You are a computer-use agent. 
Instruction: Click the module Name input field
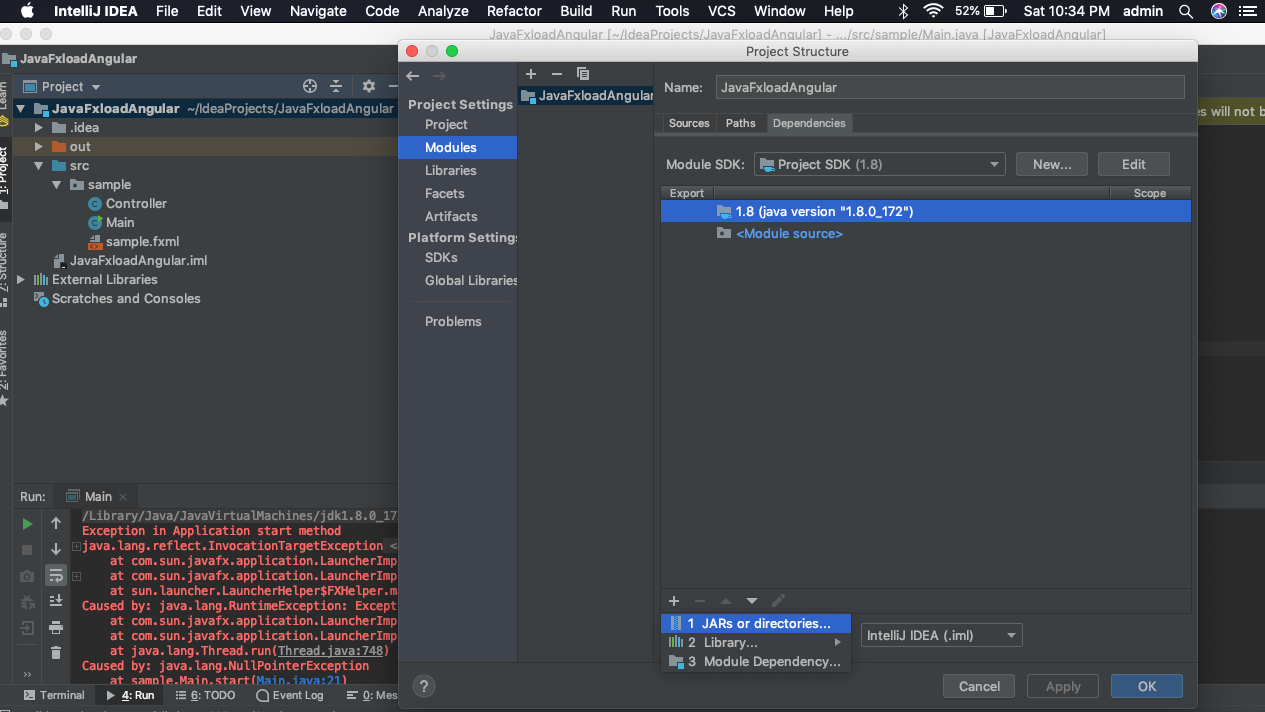950,87
